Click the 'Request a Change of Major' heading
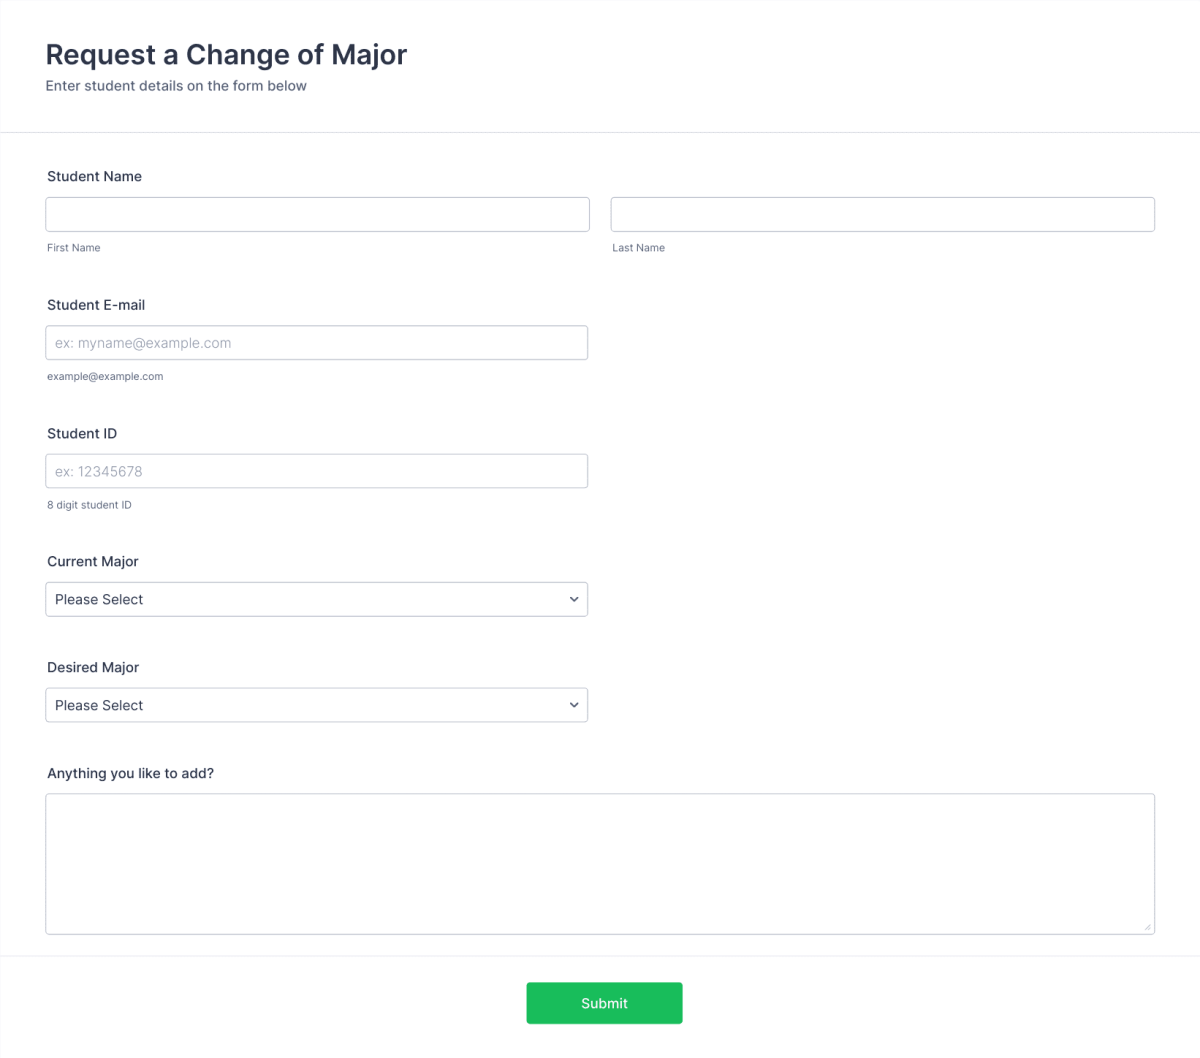The height and width of the screenshot is (1058, 1200). coord(225,55)
